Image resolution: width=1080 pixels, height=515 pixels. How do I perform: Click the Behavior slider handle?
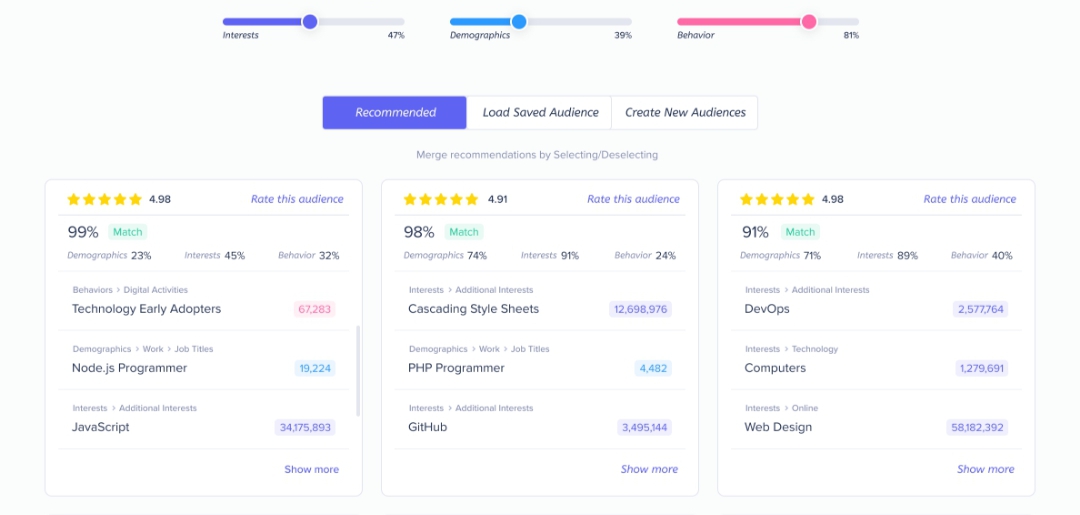point(809,21)
